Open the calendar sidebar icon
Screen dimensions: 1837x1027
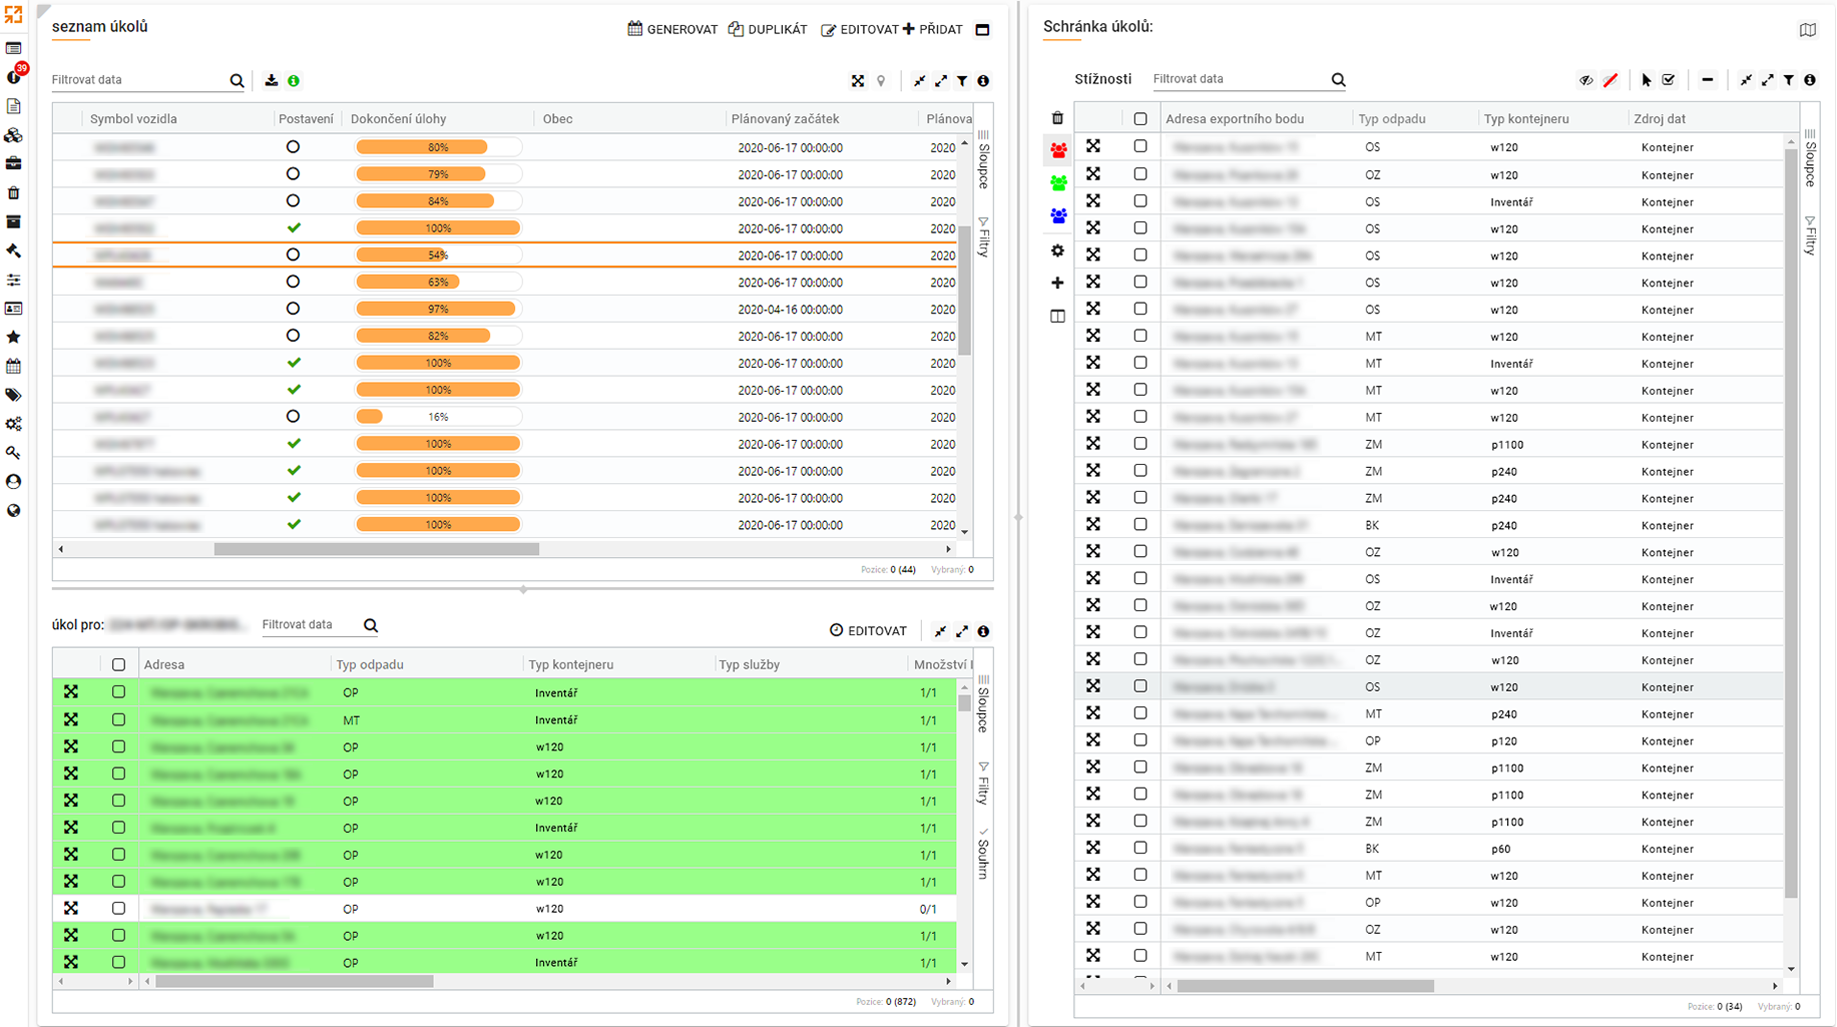pos(13,366)
